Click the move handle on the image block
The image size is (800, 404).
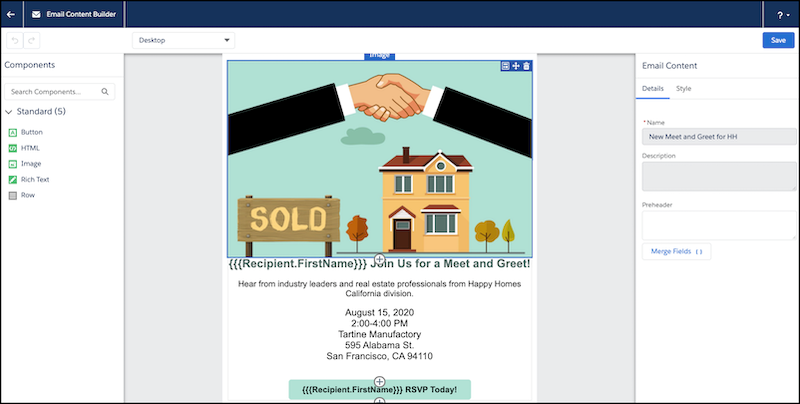click(x=516, y=66)
